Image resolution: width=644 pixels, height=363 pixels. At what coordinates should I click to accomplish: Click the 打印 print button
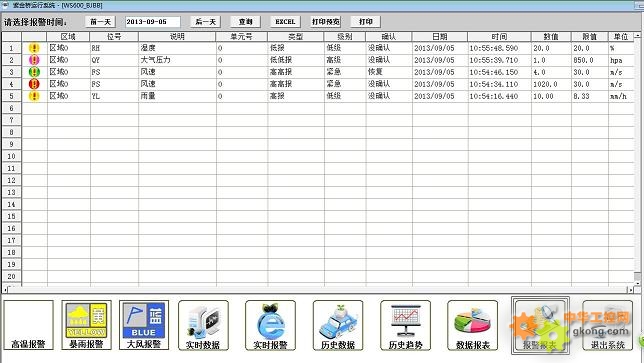(x=366, y=22)
